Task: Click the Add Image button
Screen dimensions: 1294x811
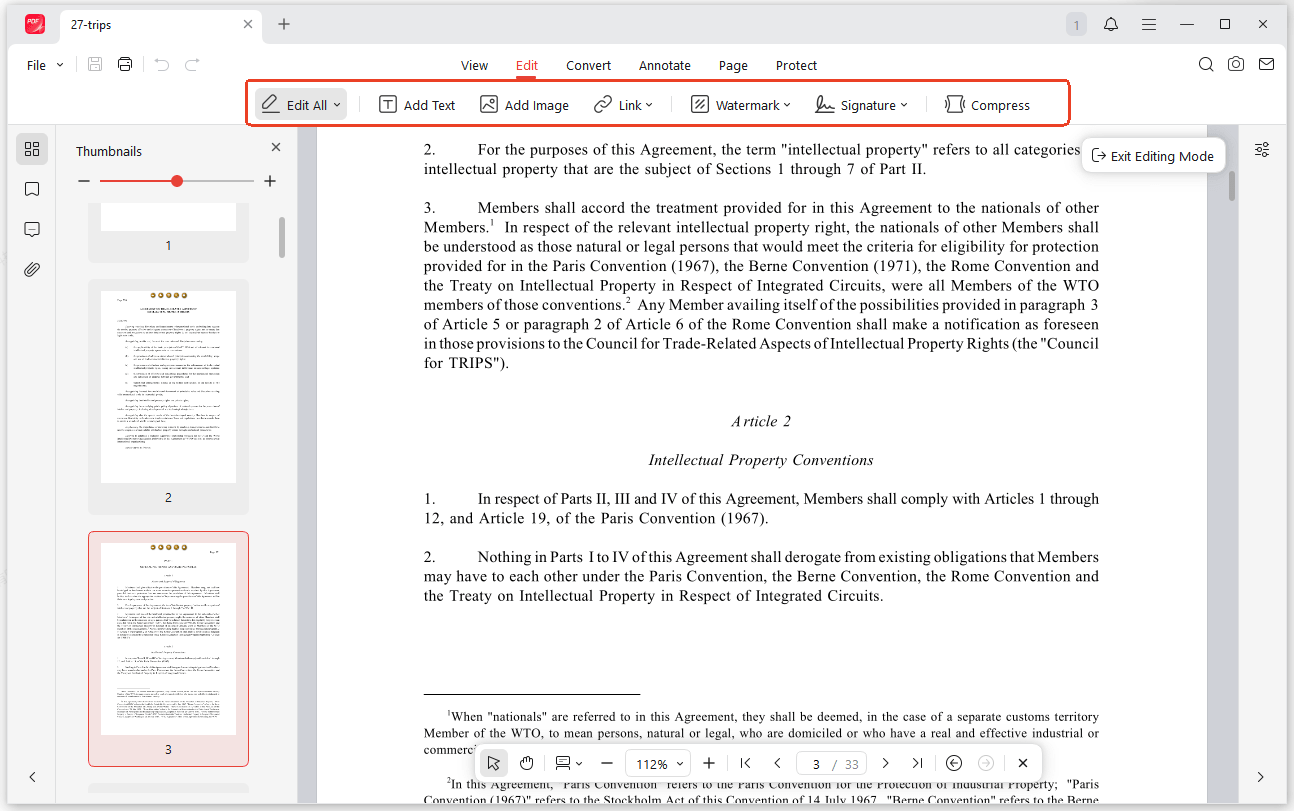Action: (524, 105)
